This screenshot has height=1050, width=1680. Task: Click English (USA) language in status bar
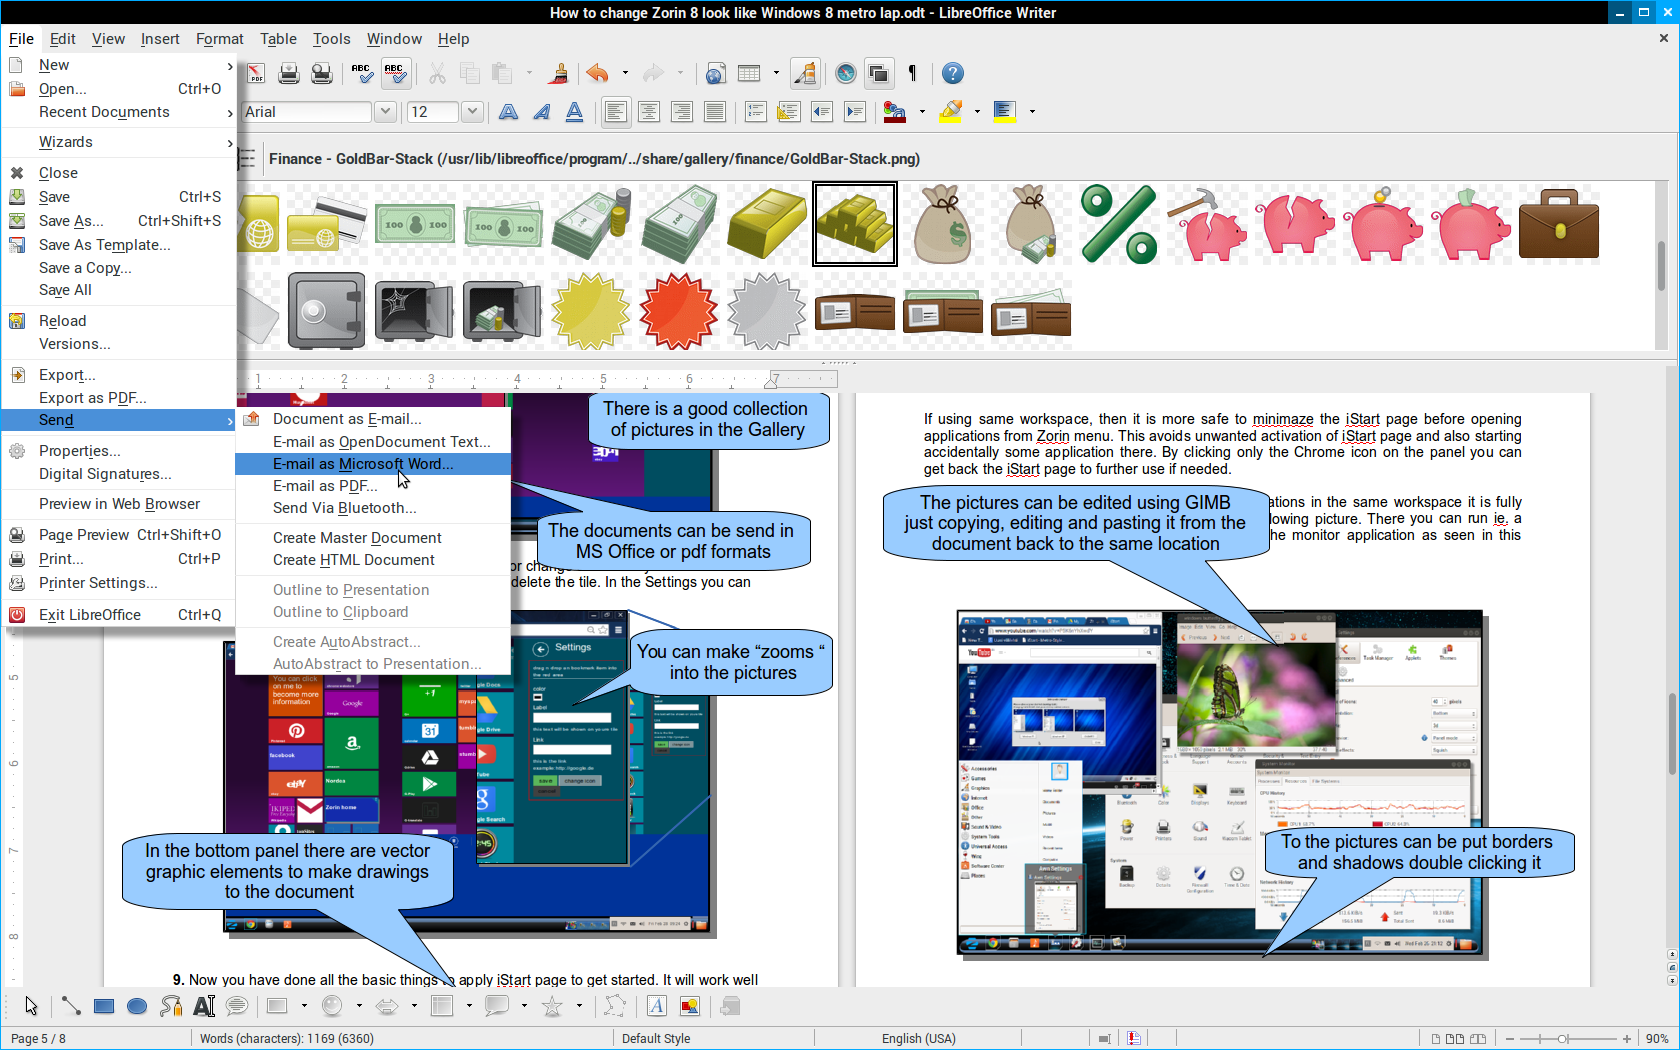pyautogui.click(x=918, y=1038)
